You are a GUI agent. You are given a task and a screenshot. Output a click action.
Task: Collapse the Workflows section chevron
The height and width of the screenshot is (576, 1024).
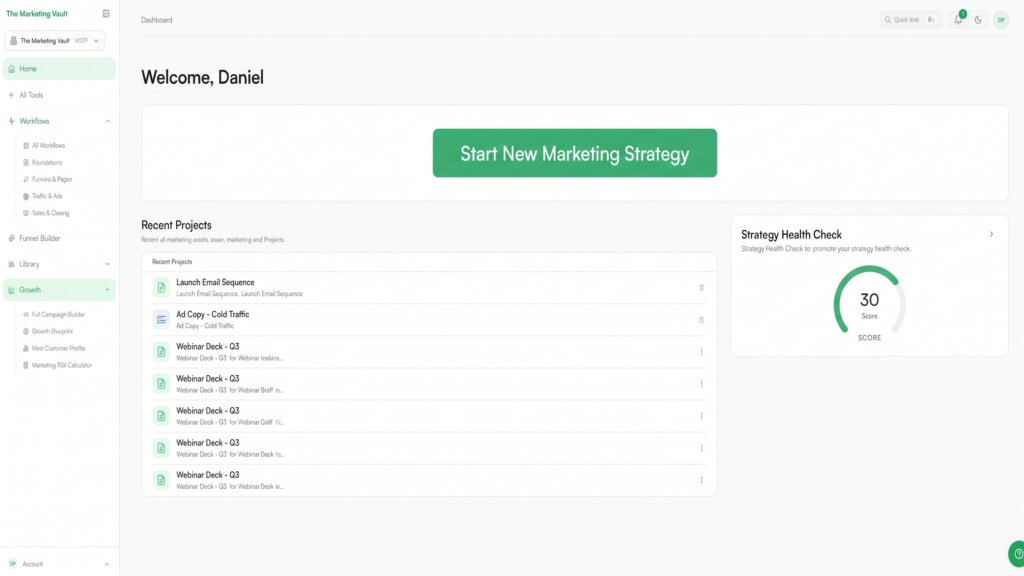pyautogui.click(x=107, y=121)
